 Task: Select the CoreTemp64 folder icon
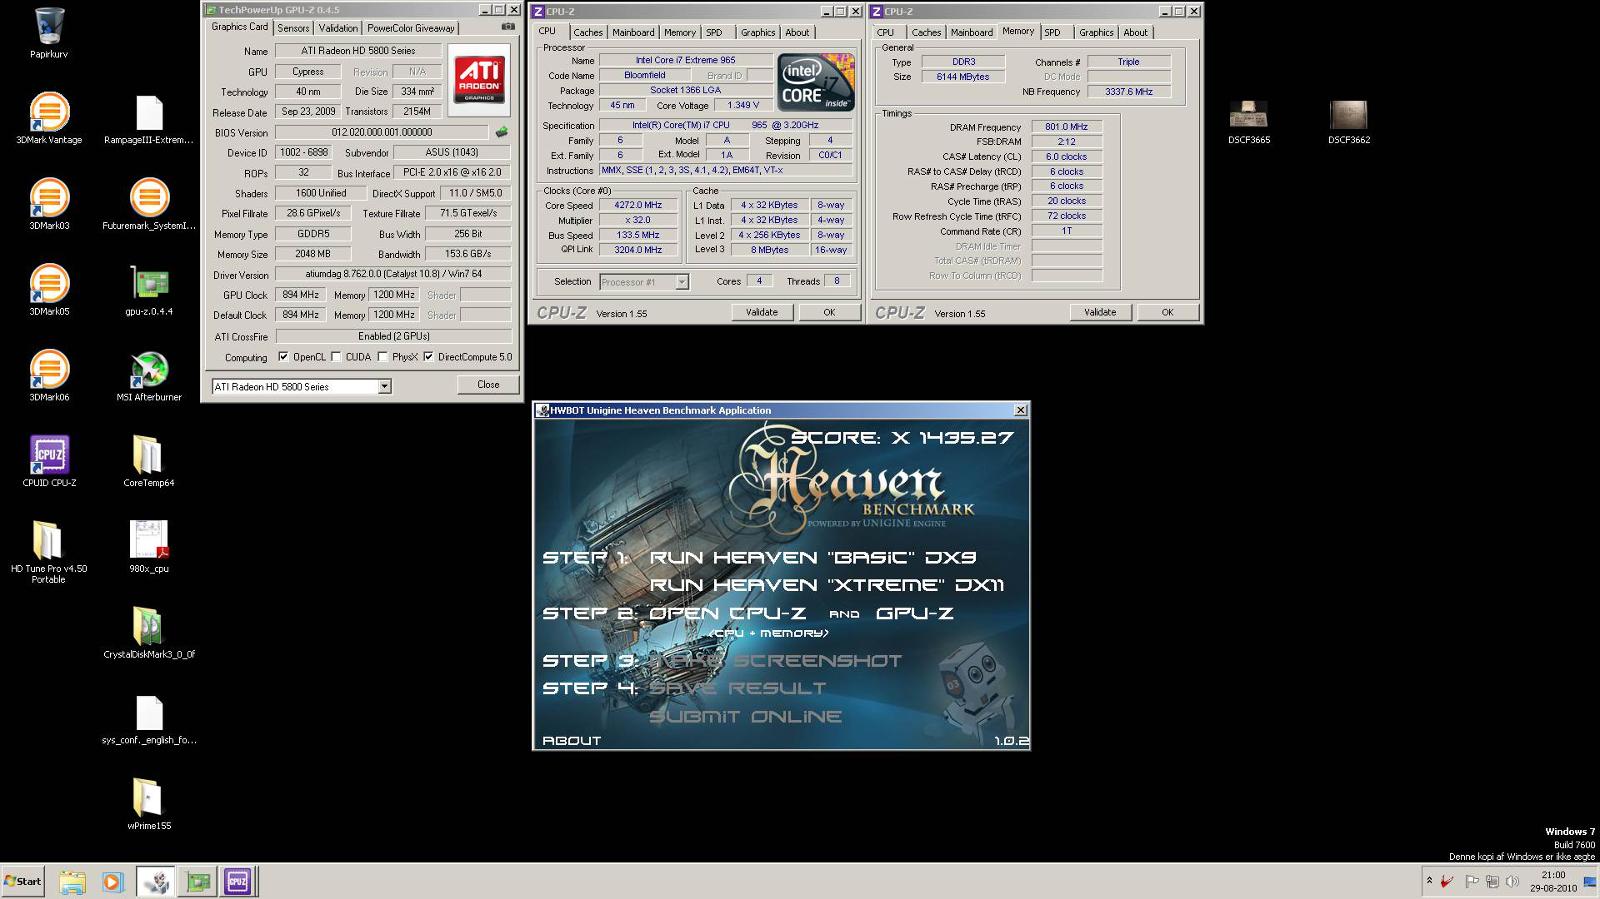(x=149, y=460)
